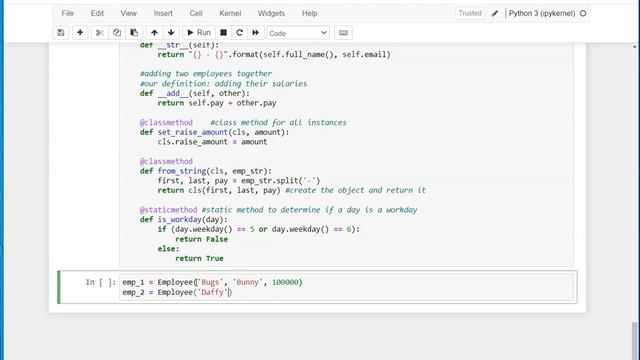Viewport: 640px width, 360px height.
Task: Click the Python 3 (ipykernel) kernel name
Action: 542,13
